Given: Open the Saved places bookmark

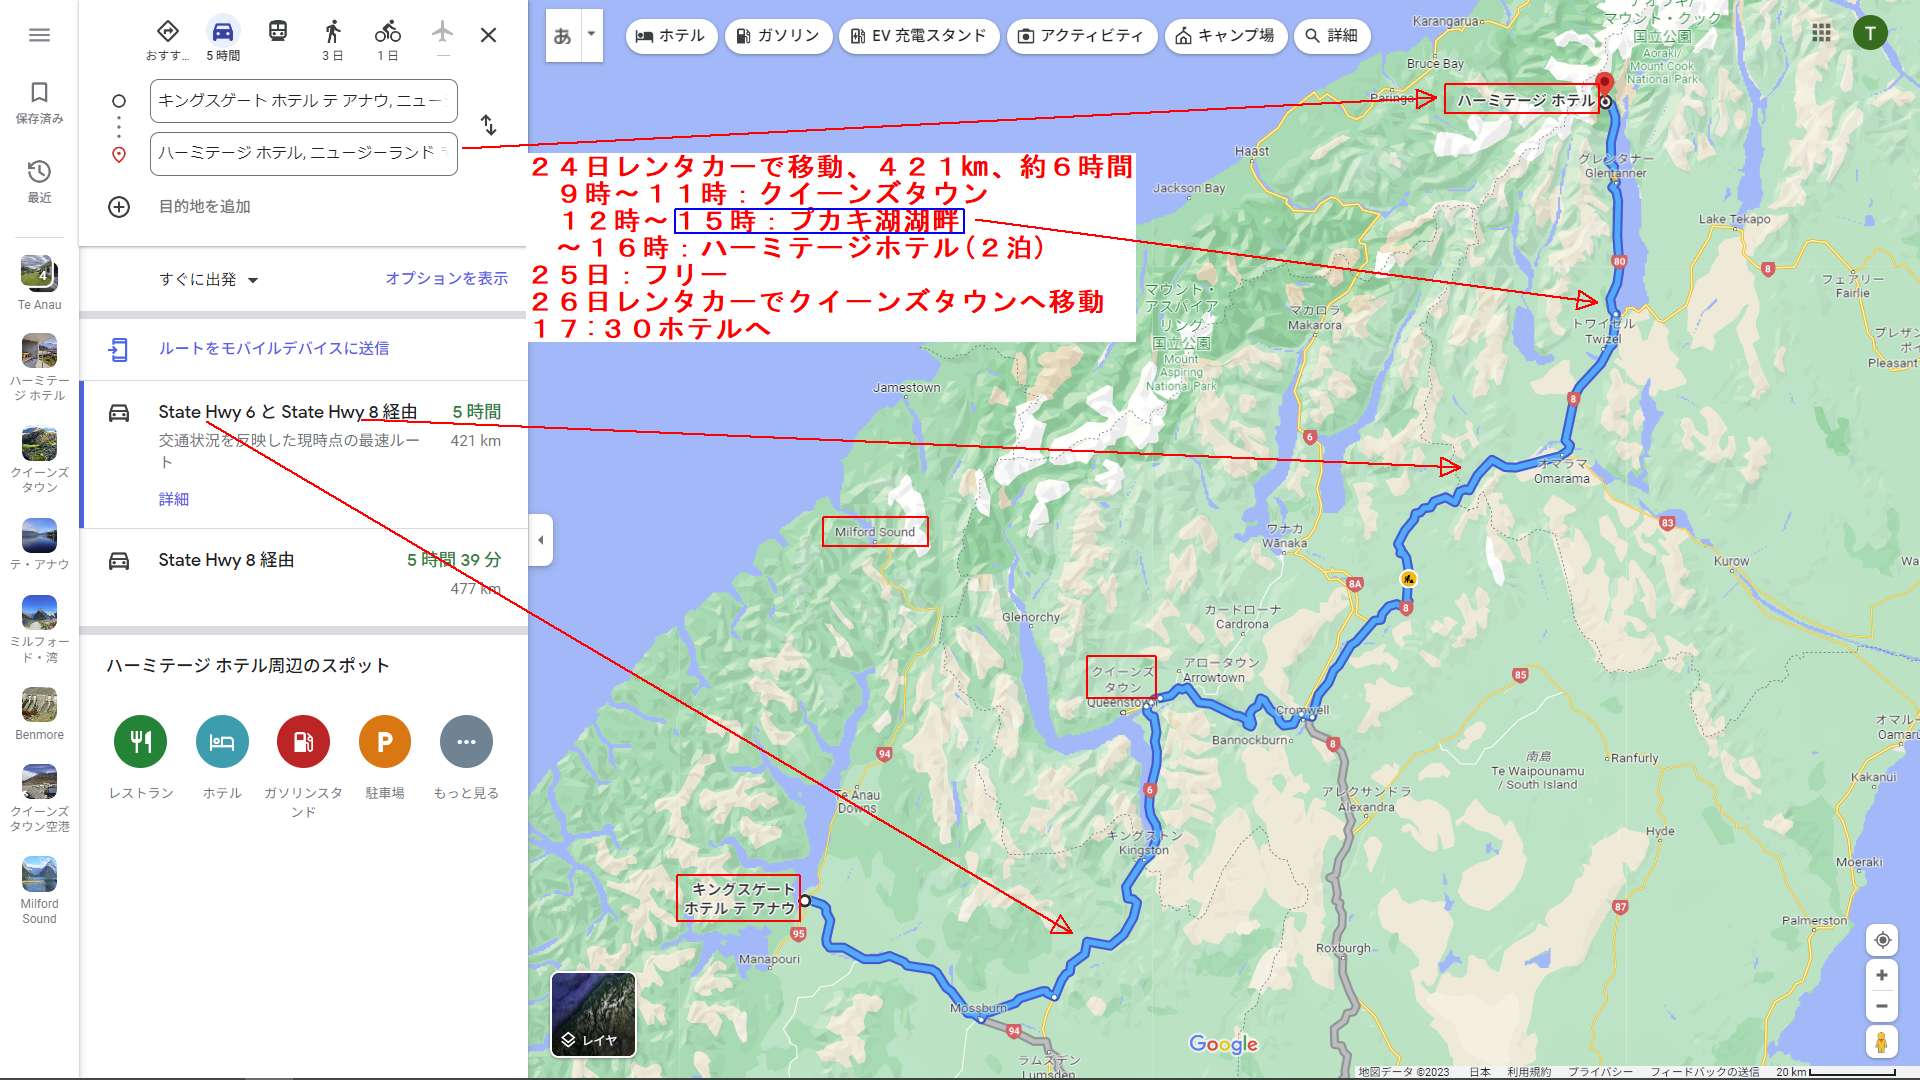Looking at the screenshot, I should coord(39,103).
